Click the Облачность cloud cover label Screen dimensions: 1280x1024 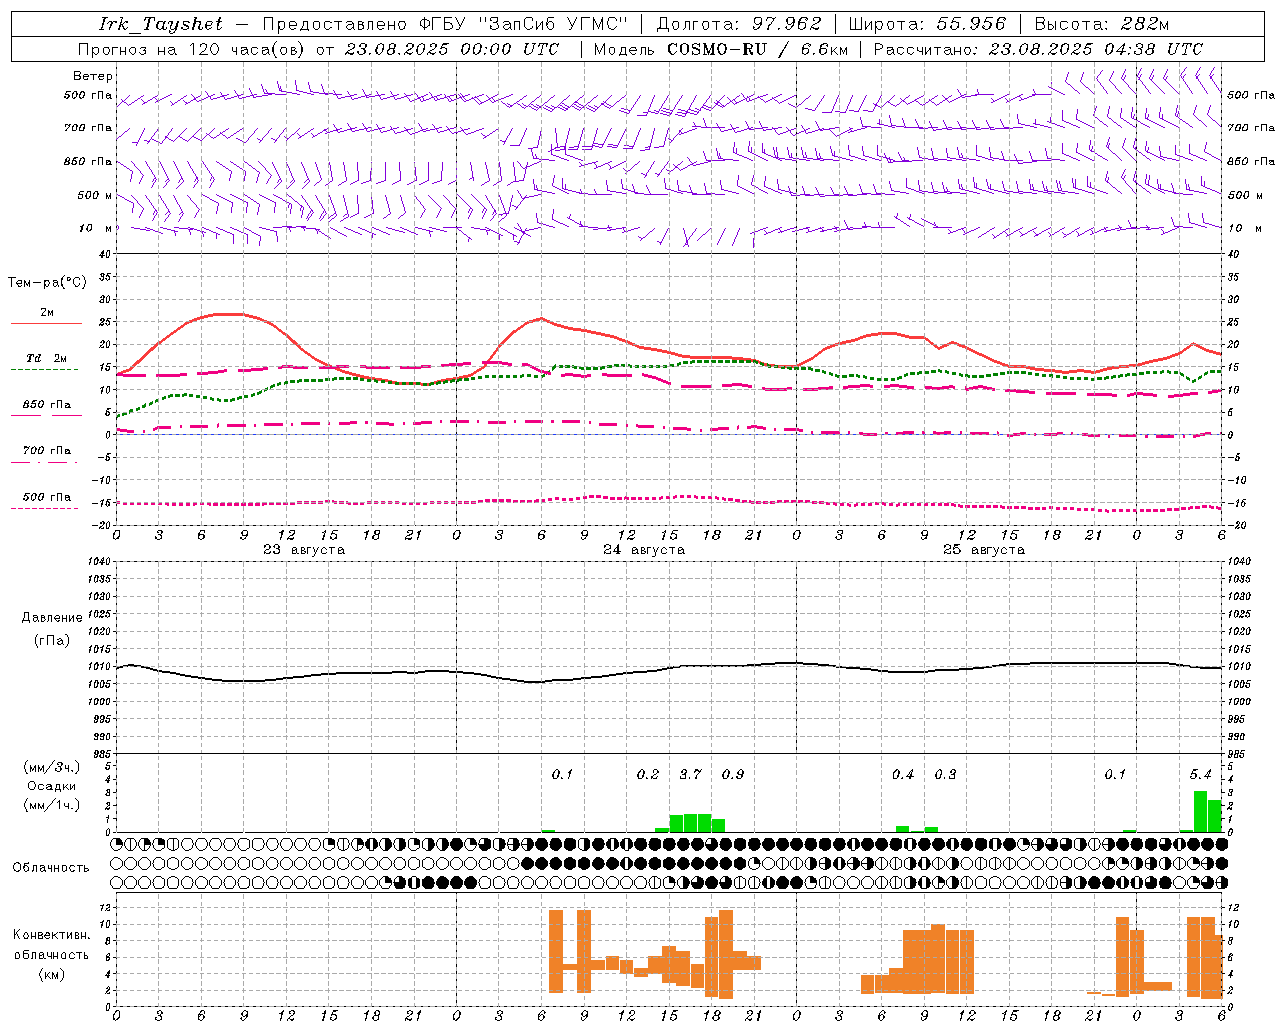51,868
